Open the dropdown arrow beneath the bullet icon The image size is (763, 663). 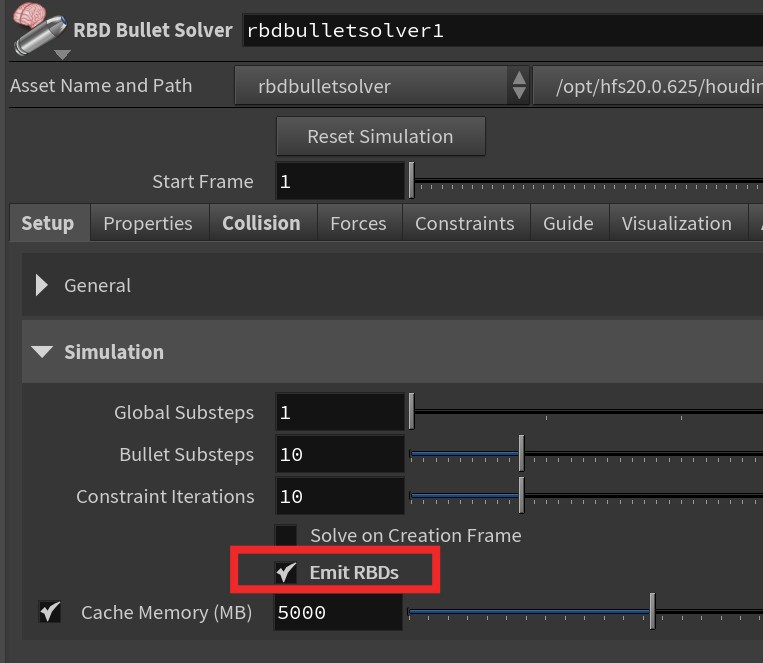tap(62, 55)
